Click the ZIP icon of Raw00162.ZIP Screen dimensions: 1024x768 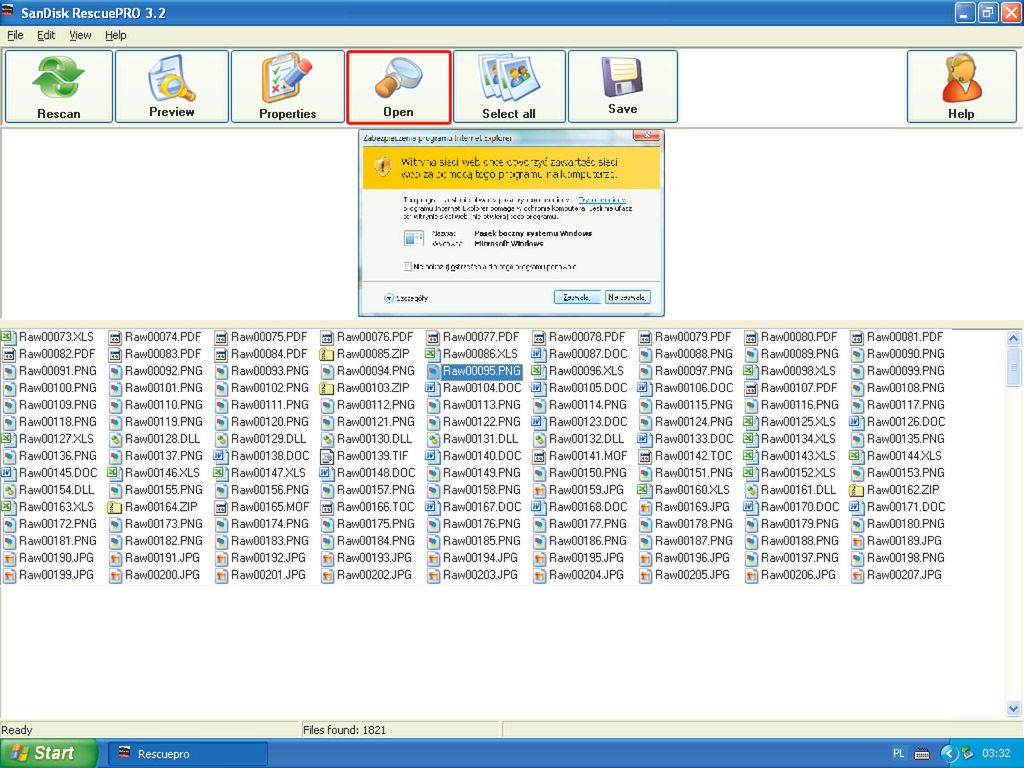(x=856, y=490)
